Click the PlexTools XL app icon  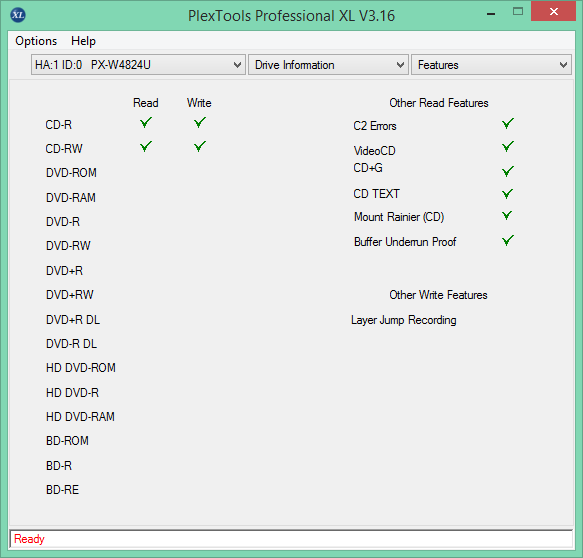[x=18, y=15]
